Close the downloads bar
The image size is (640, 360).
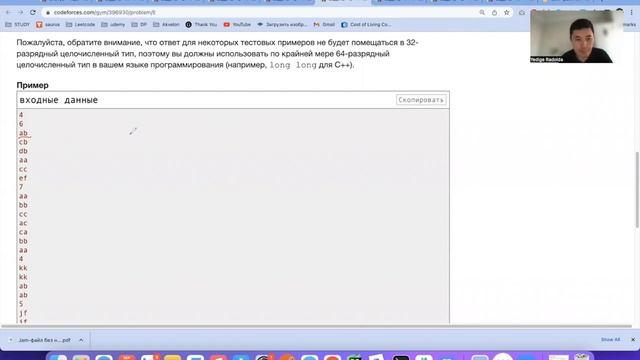point(633,340)
